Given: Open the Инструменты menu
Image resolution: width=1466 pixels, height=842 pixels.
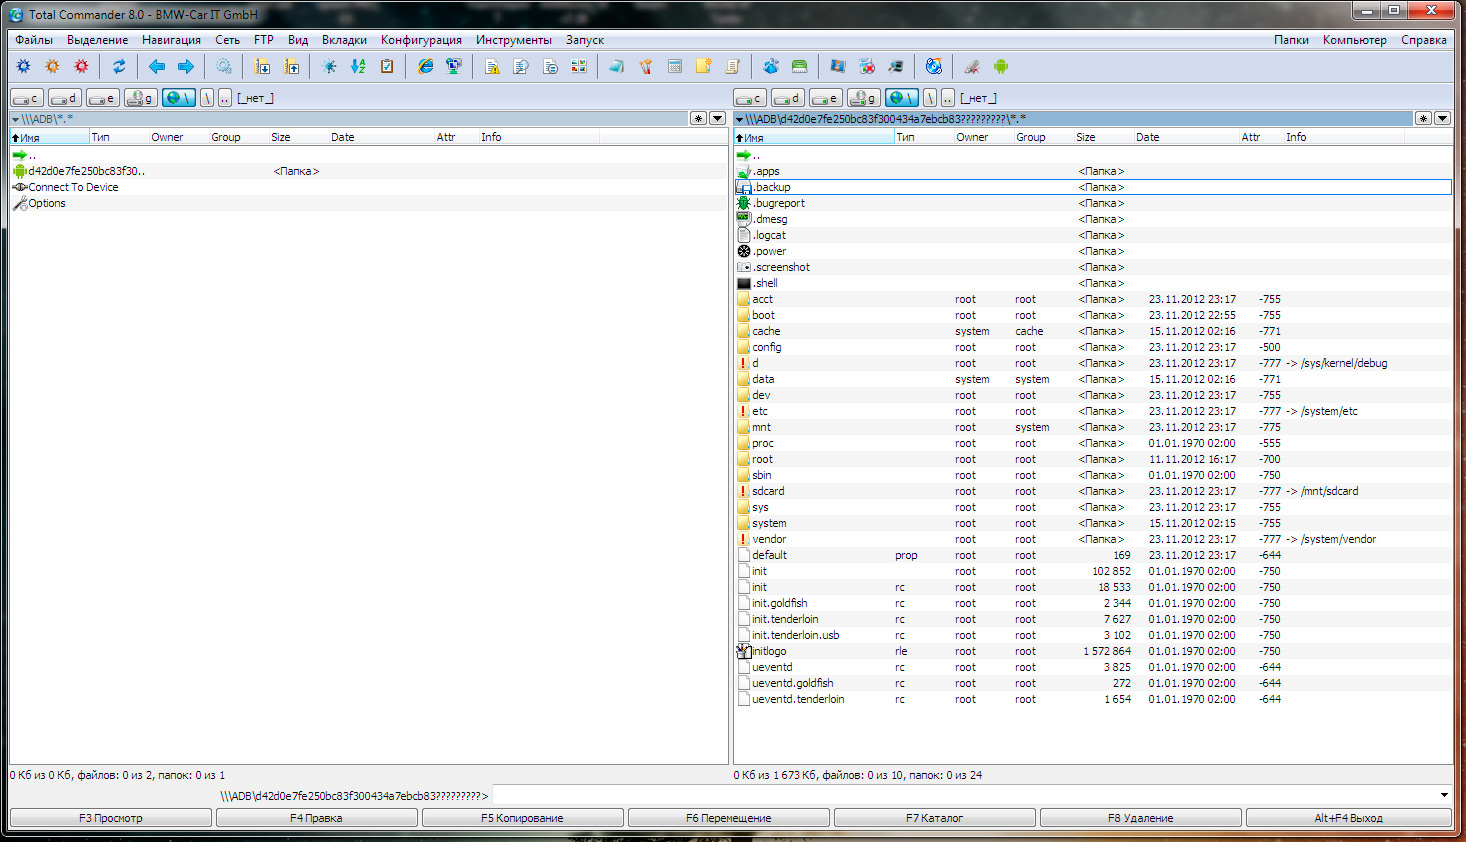Looking at the screenshot, I should [513, 40].
